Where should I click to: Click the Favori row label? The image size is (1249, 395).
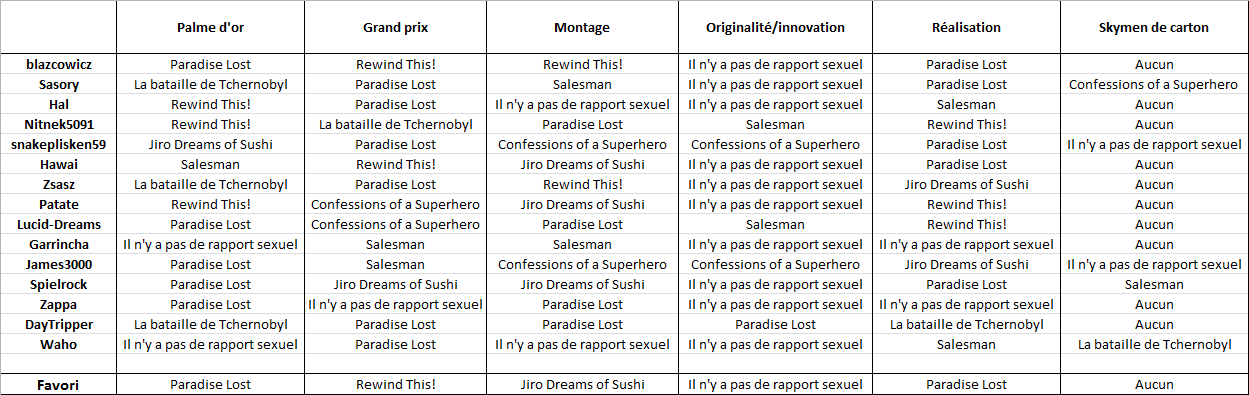(x=58, y=384)
